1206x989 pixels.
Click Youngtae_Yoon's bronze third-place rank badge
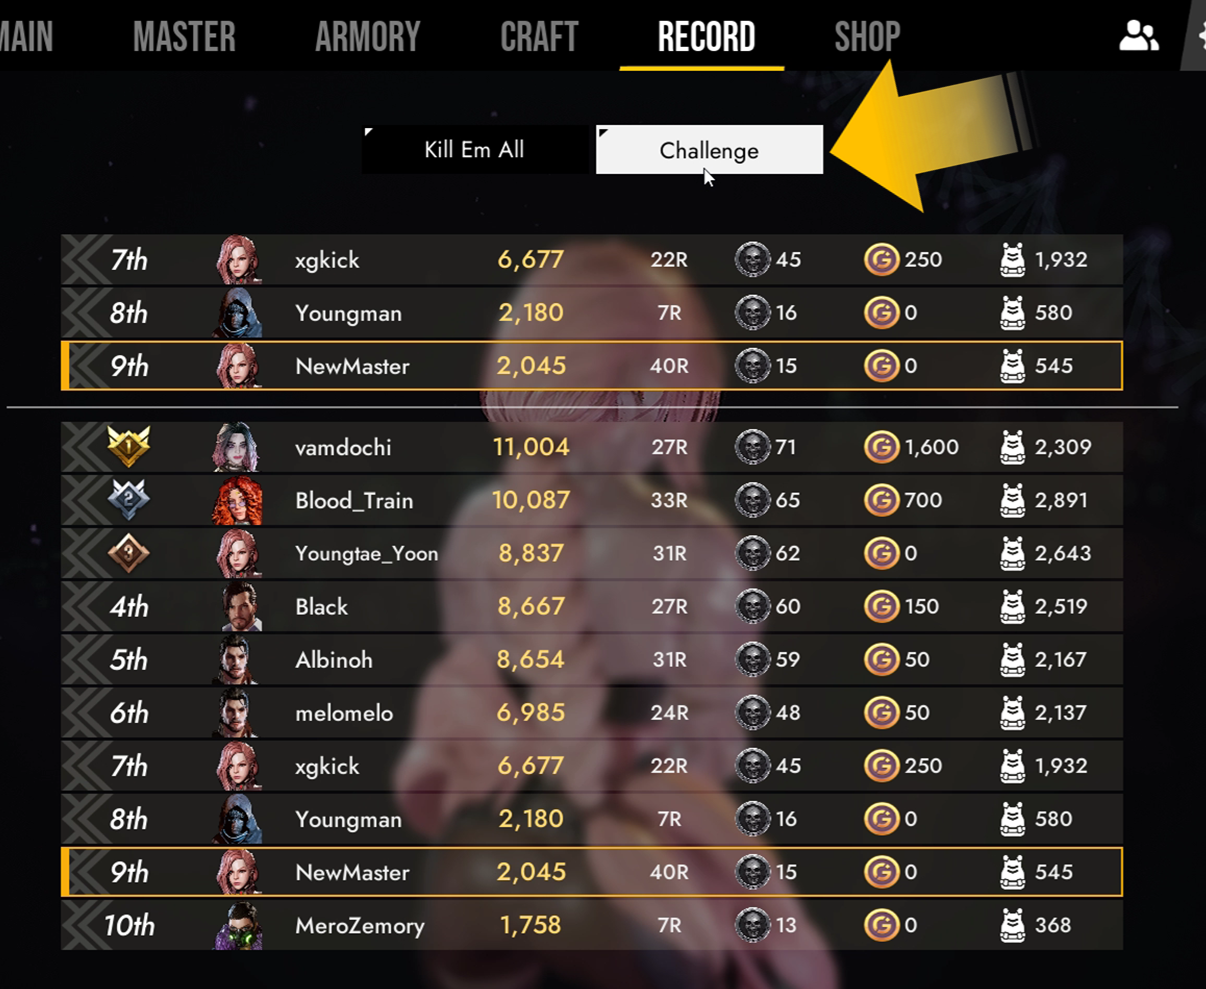129,552
